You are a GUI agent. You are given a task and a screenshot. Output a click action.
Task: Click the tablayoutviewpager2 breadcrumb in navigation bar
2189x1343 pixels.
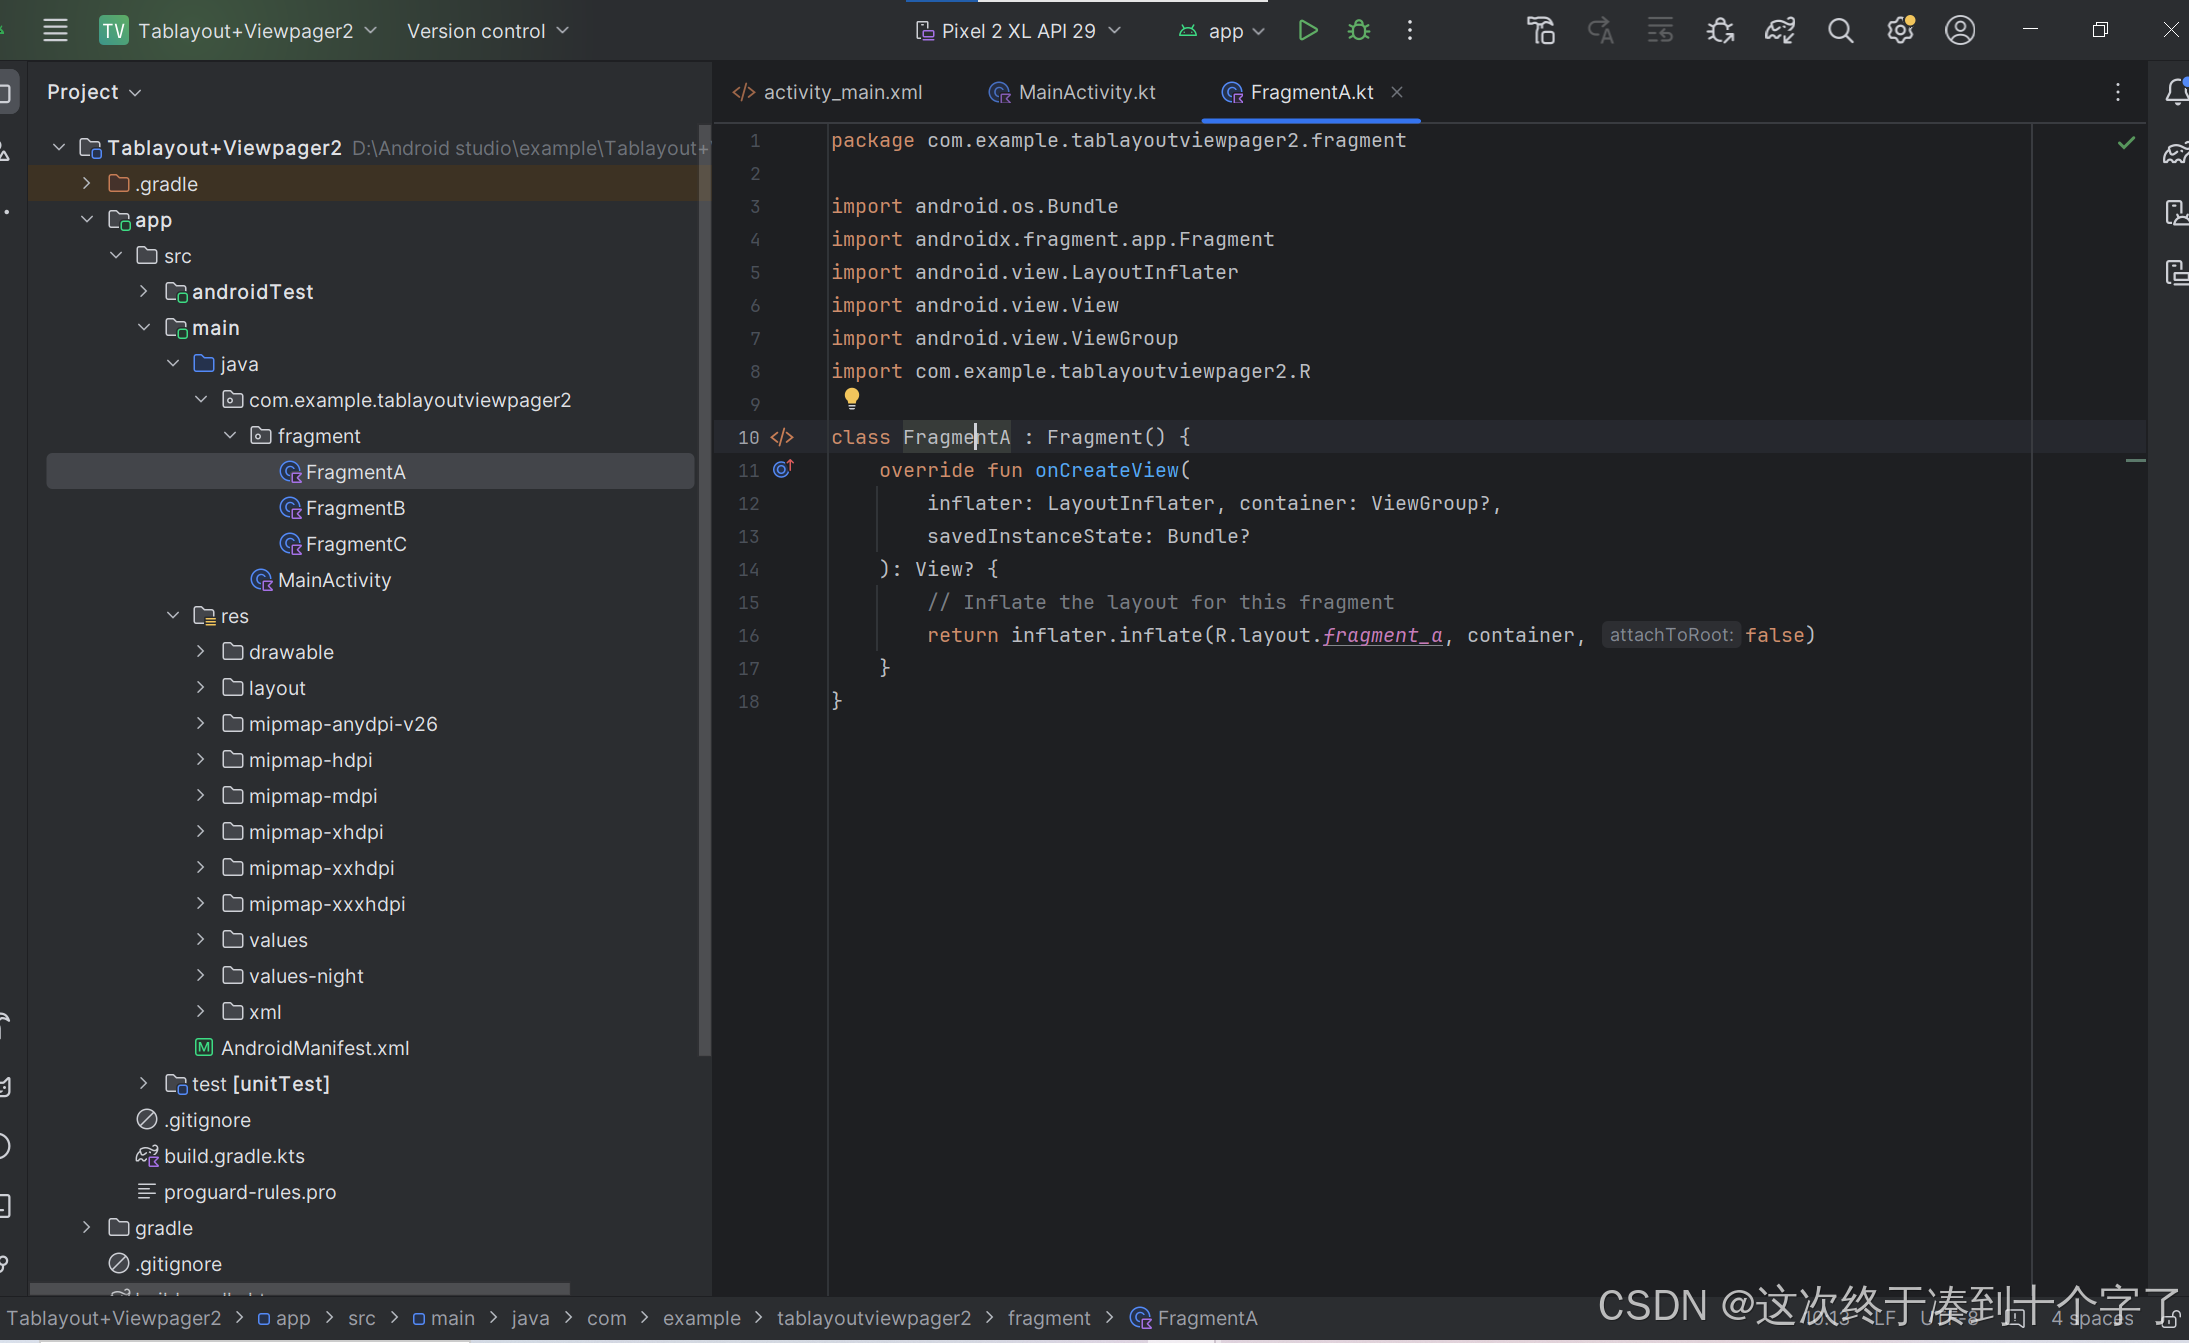tap(873, 1318)
